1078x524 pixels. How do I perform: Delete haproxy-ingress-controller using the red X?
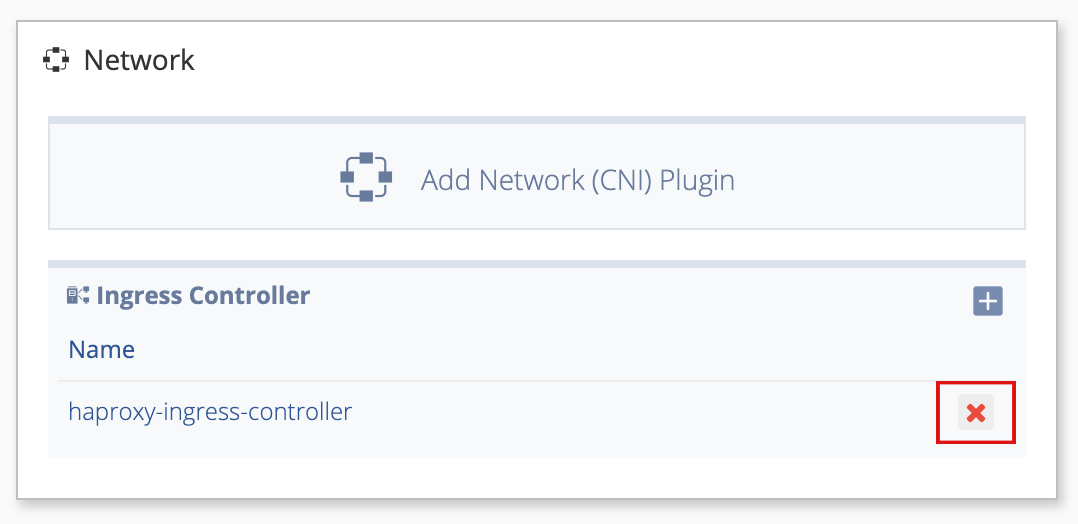click(x=976, y=413)
